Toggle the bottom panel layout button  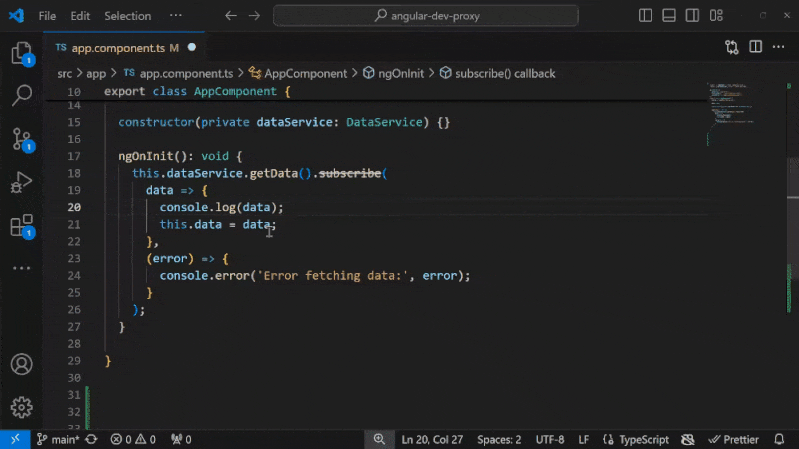coord(671,16)
